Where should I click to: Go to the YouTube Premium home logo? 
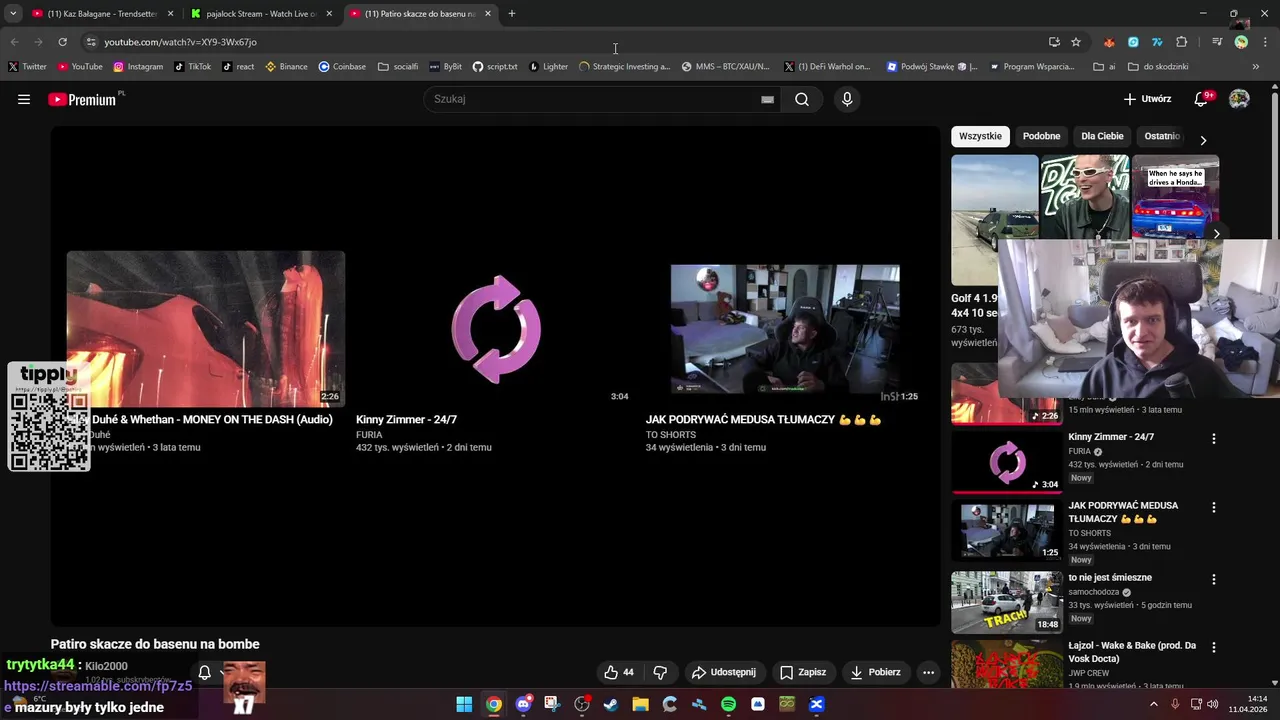tap(85, 99)
